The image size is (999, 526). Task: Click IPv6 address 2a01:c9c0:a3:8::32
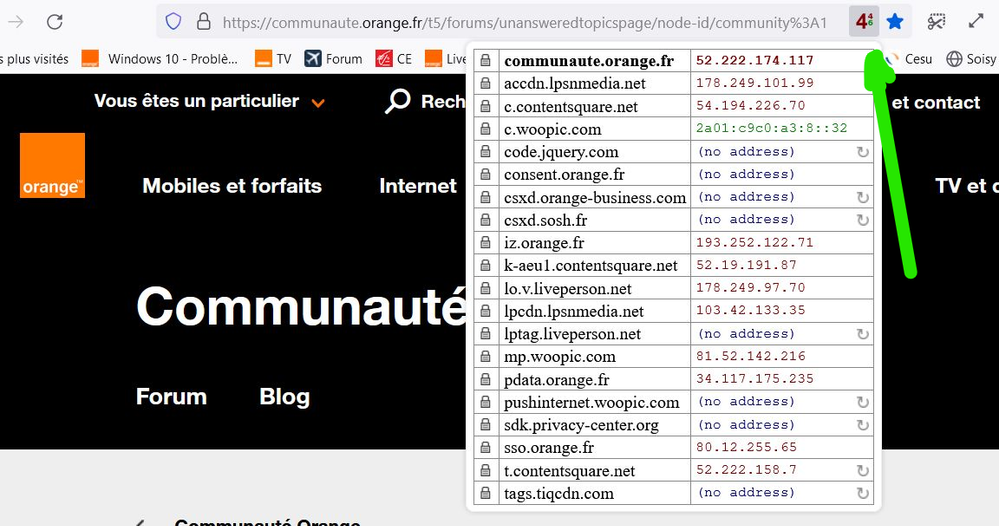click(x=772, y=128)
